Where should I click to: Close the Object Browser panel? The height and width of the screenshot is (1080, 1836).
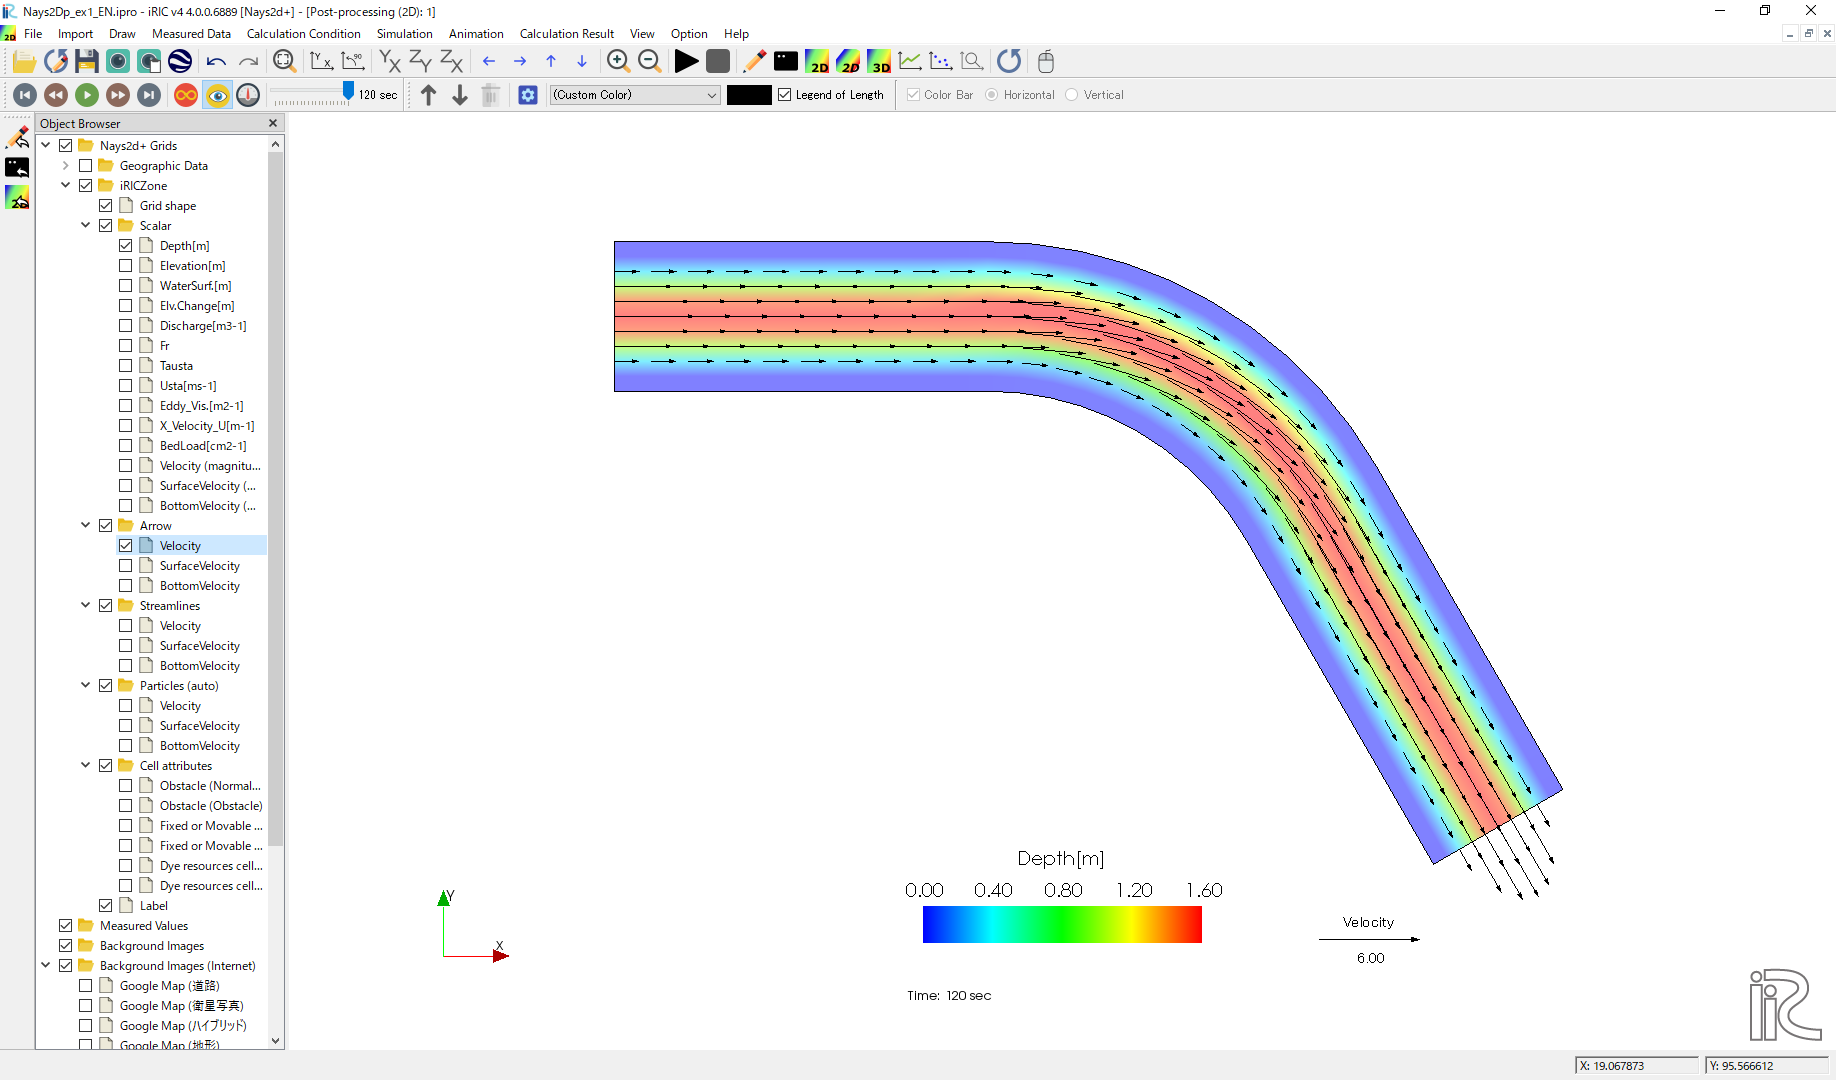[x=273, y=123]
